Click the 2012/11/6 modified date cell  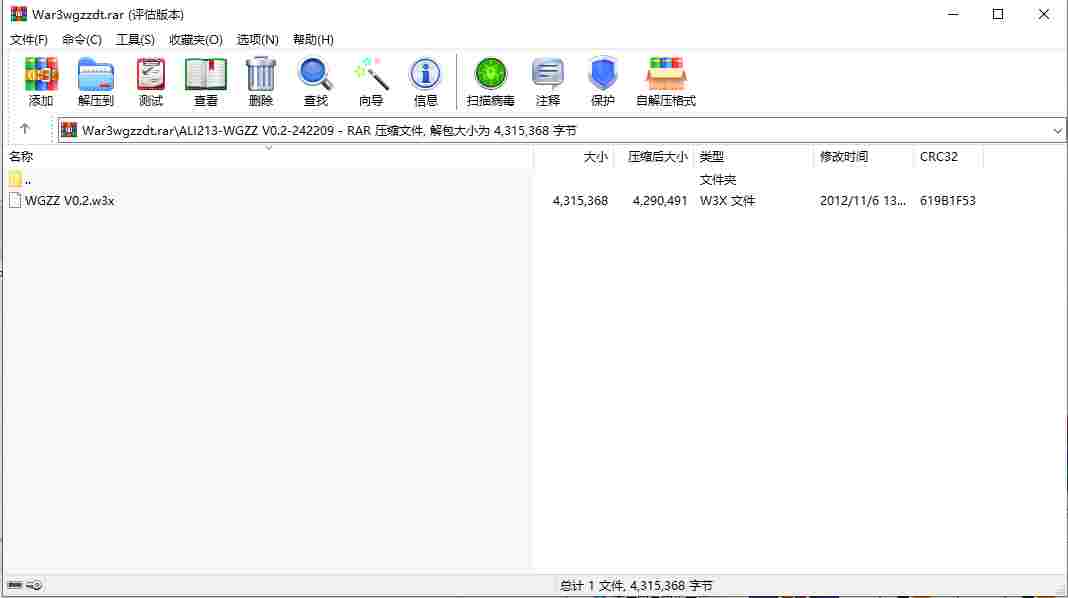pyautogui.click(x=862, y=201)
